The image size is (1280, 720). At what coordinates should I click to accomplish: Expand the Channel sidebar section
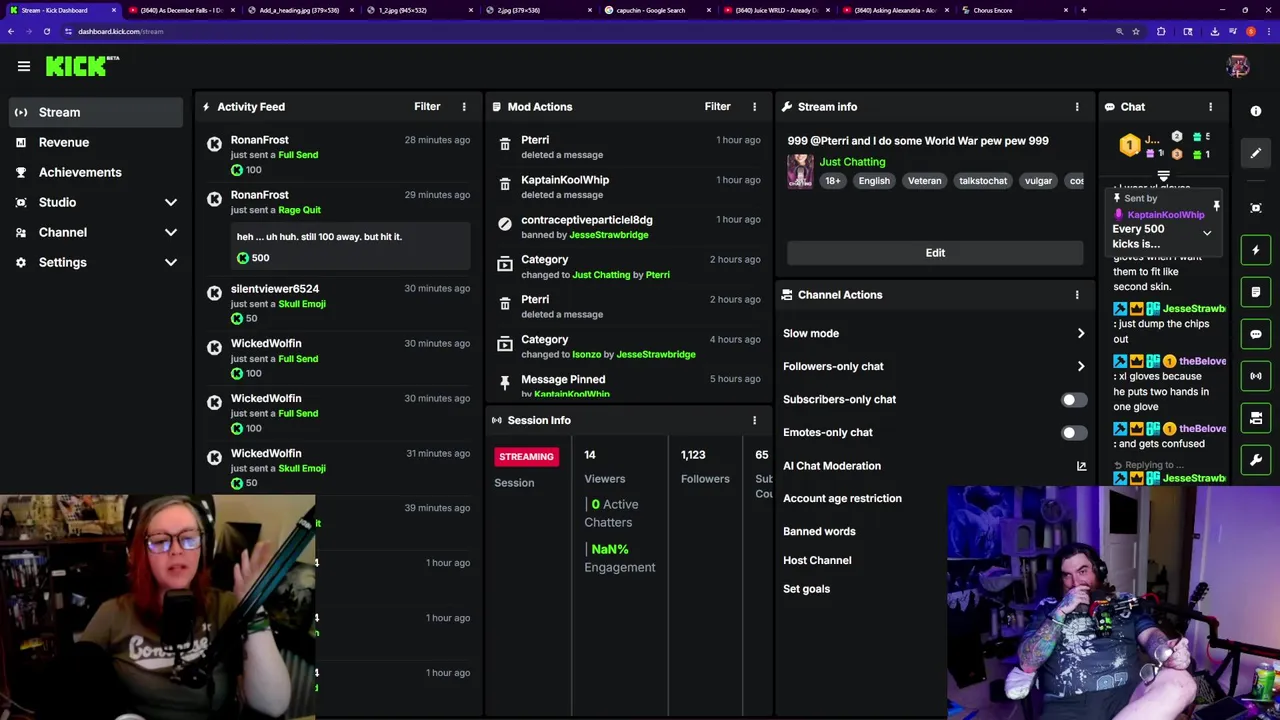pos(171,232)
